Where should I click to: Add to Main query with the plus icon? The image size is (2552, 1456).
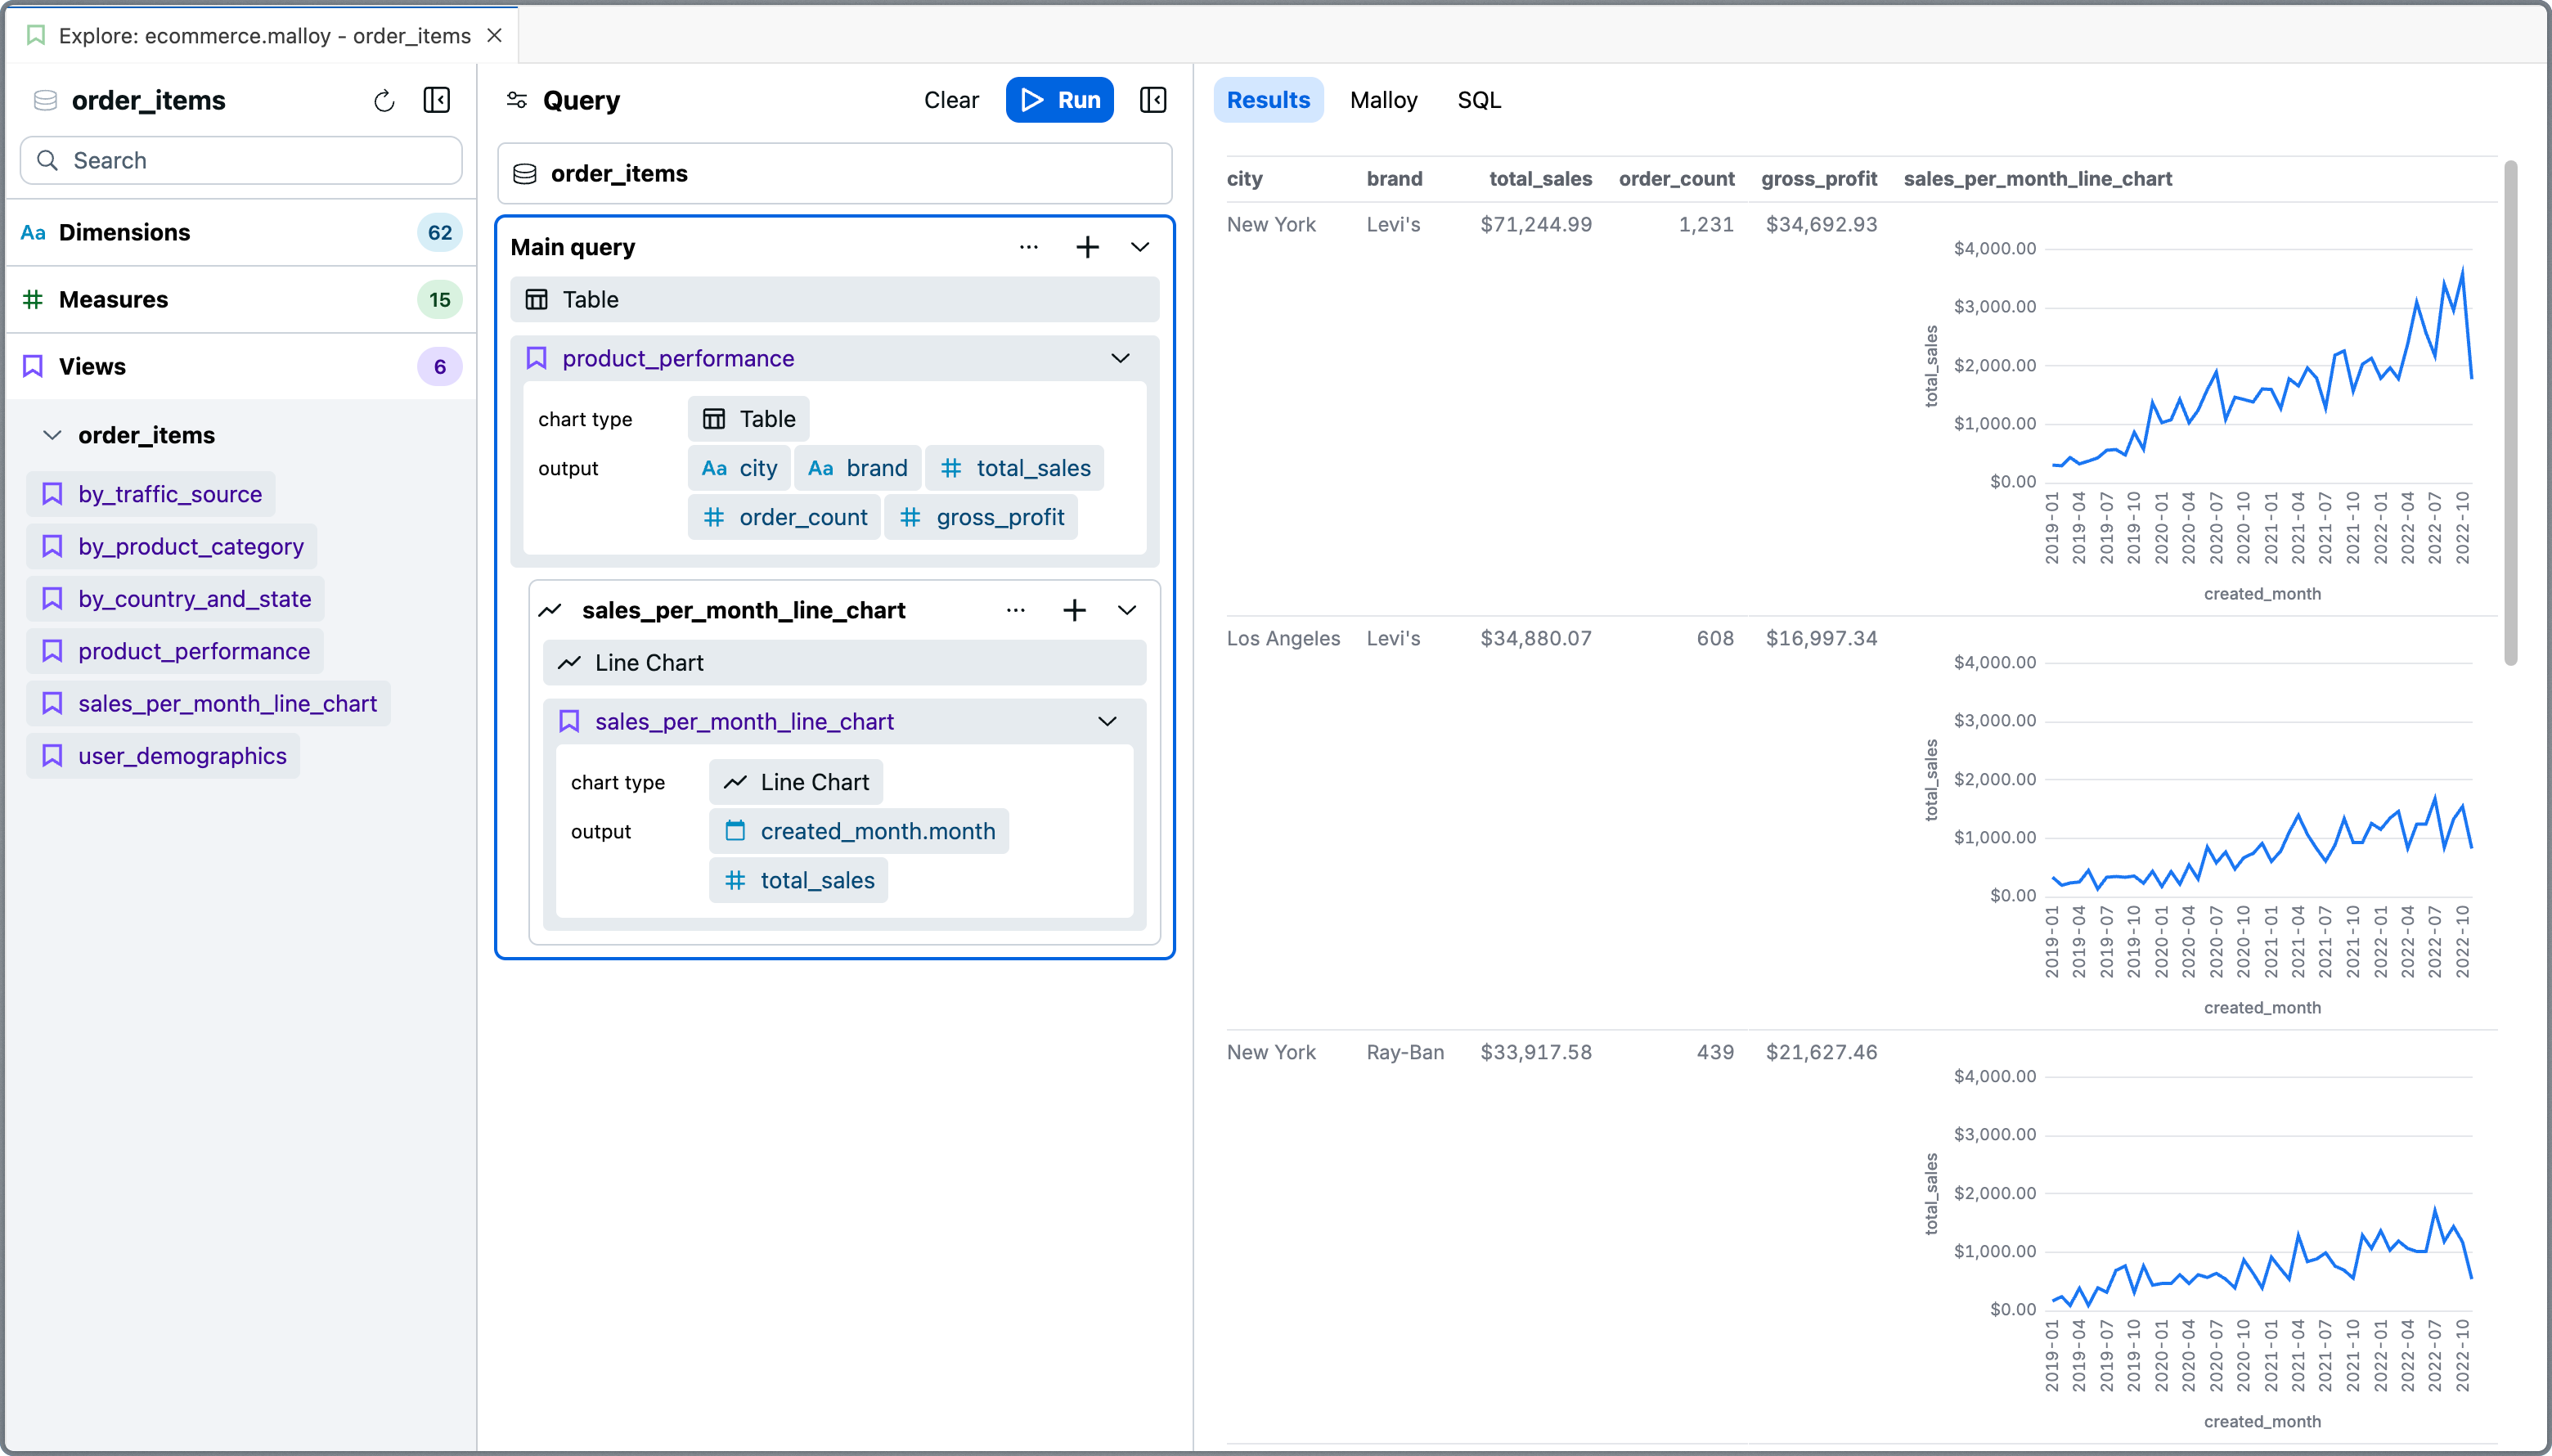click(1087, 246)
